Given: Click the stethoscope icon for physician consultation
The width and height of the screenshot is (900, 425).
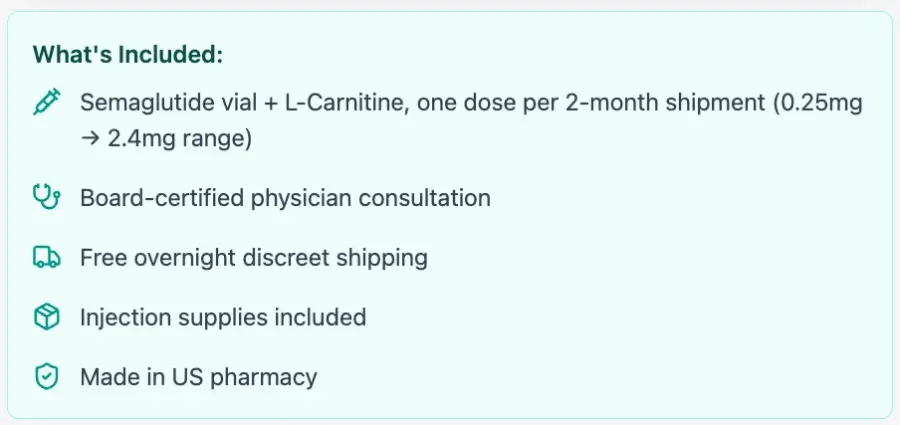Looking at the screenshot, I should pyautogui.click(x=46, y=198).
